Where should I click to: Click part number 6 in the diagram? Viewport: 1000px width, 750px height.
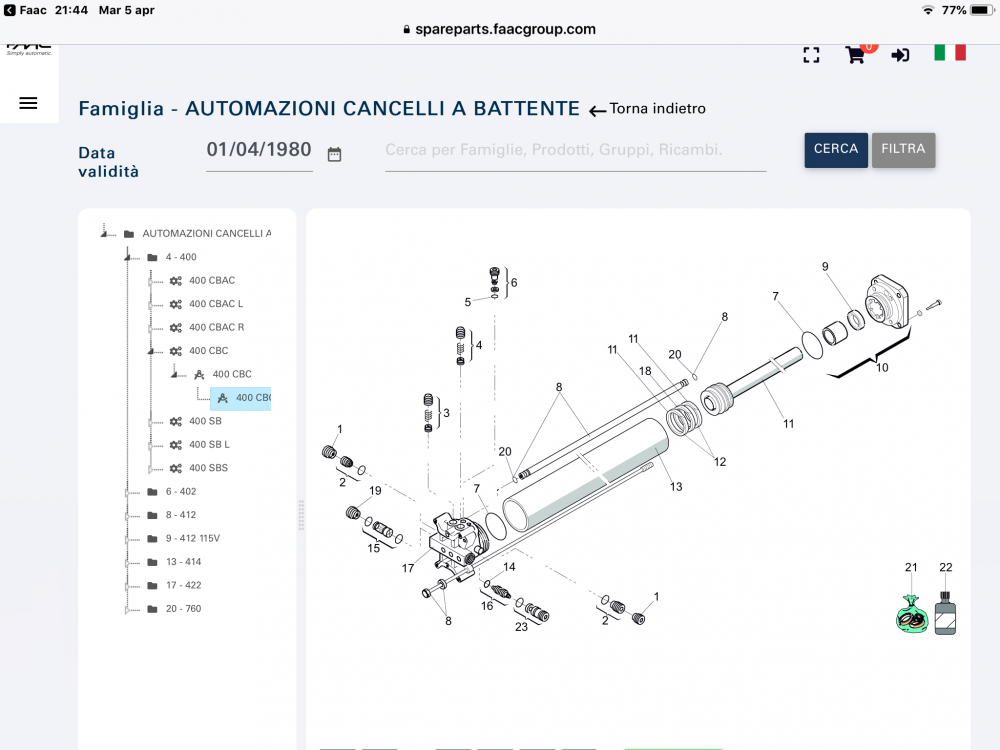(x=514, y=283)
